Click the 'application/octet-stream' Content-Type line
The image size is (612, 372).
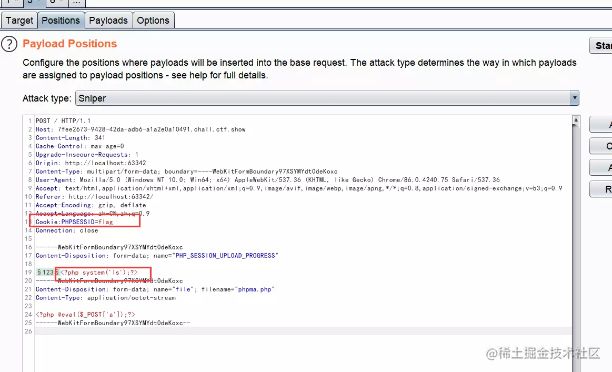[106, 297]
